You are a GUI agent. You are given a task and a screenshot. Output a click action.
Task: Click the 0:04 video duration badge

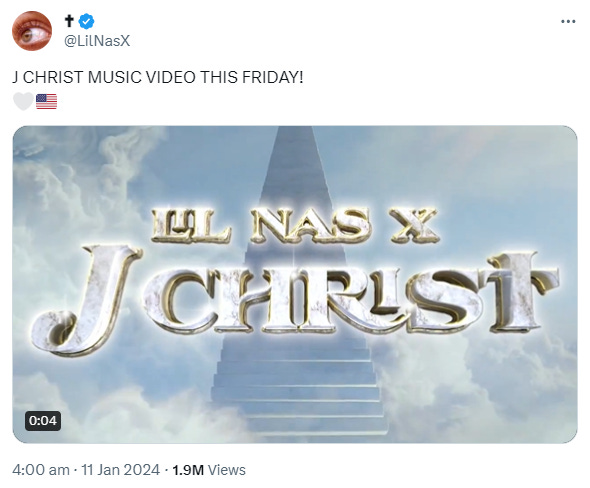[43, 420]
